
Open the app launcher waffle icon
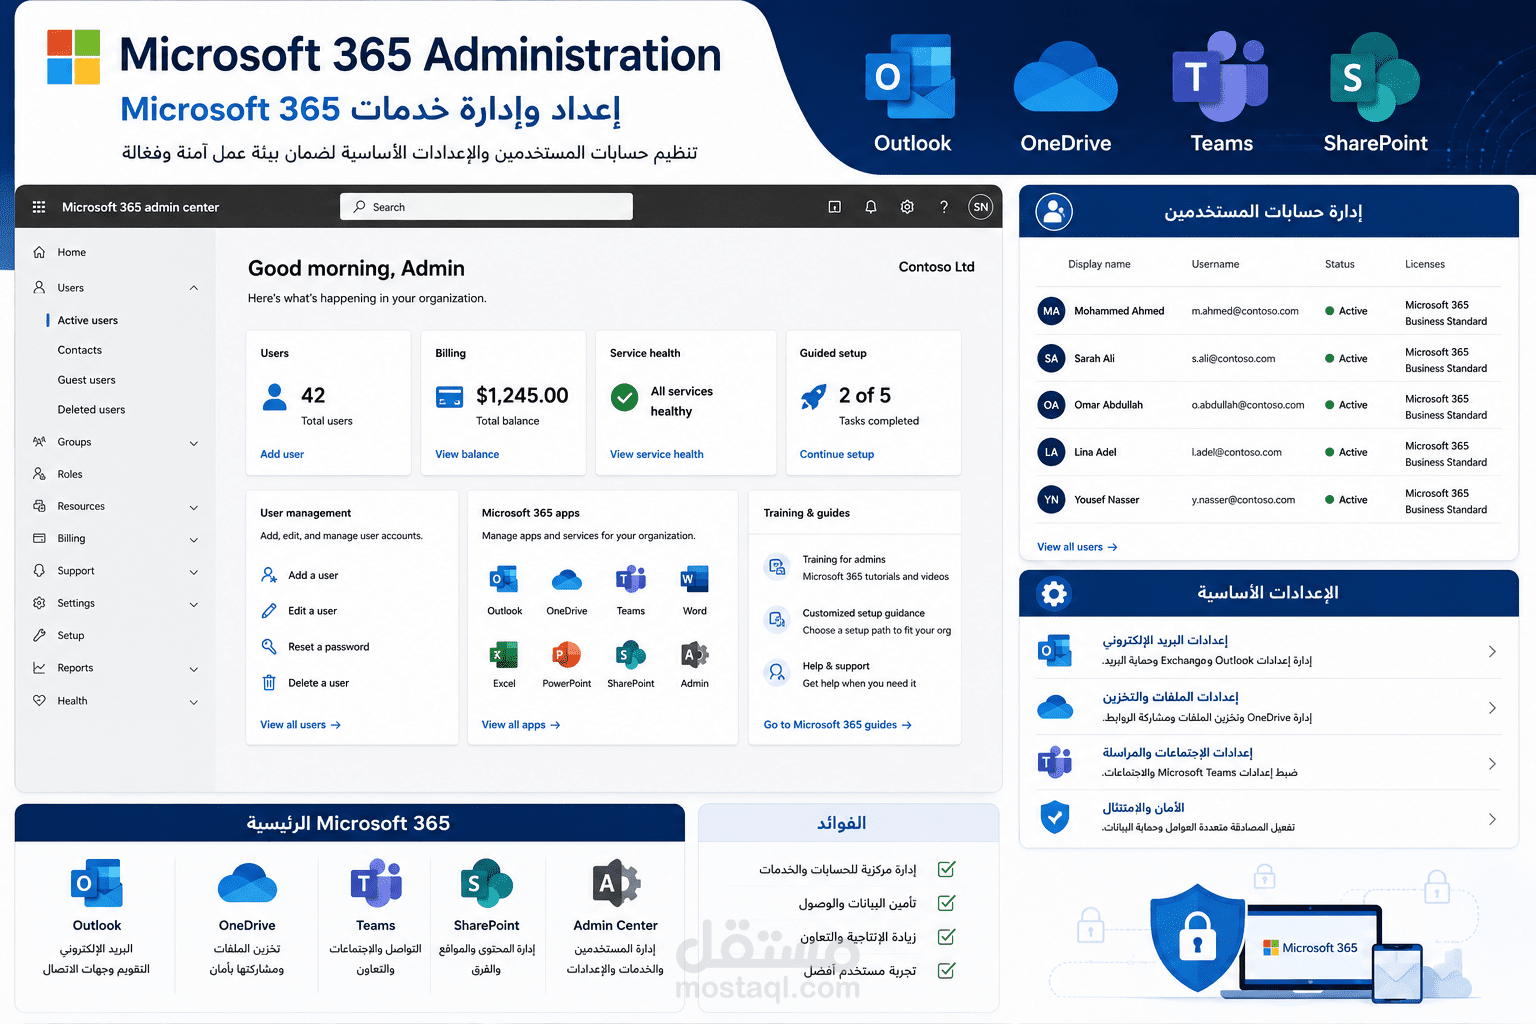point(39,207)
